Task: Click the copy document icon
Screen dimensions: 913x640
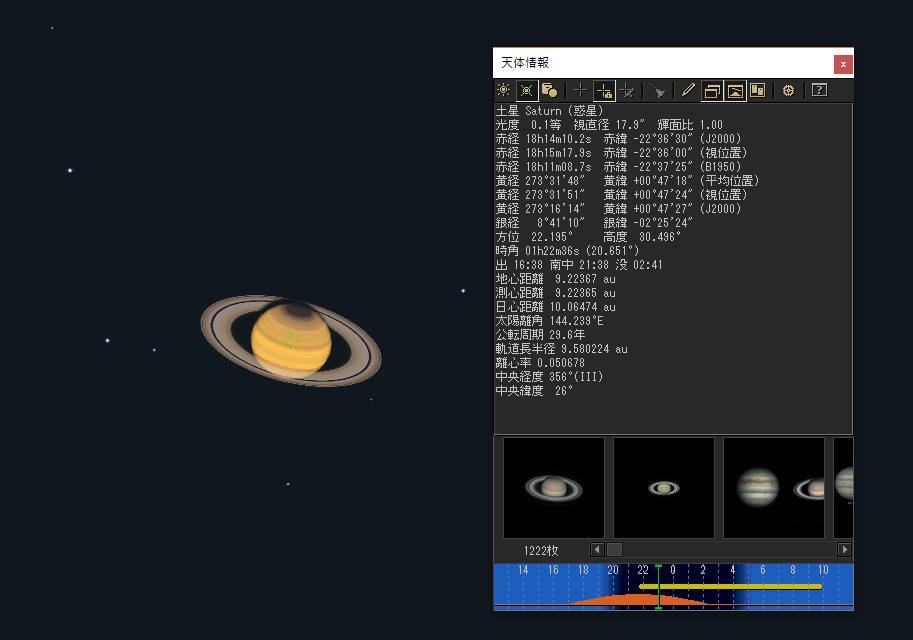Action: tap(550, 90)
